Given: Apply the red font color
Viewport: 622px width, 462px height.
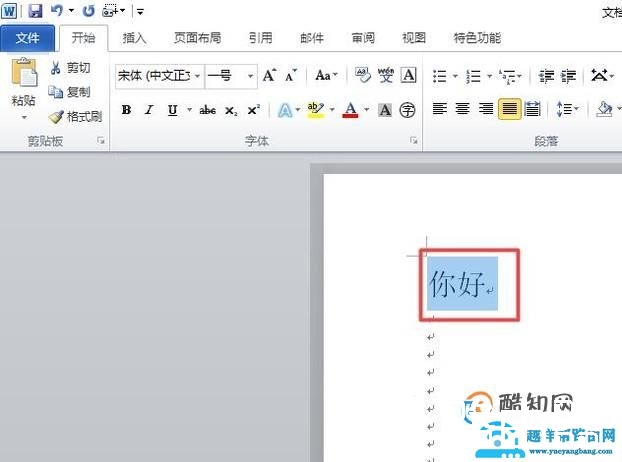Looking at the screenshot, I should point(350,110).
